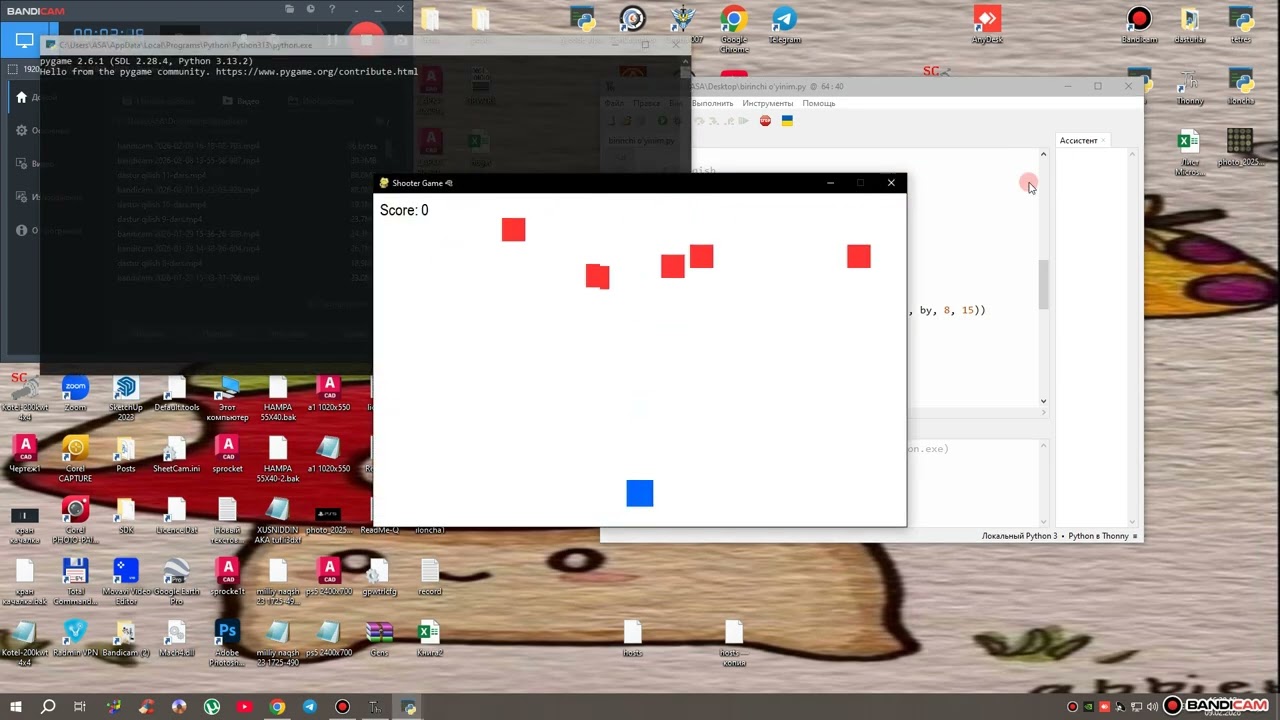
Task: Open the Помощь menu in Thonny
Action: point(818,103)
